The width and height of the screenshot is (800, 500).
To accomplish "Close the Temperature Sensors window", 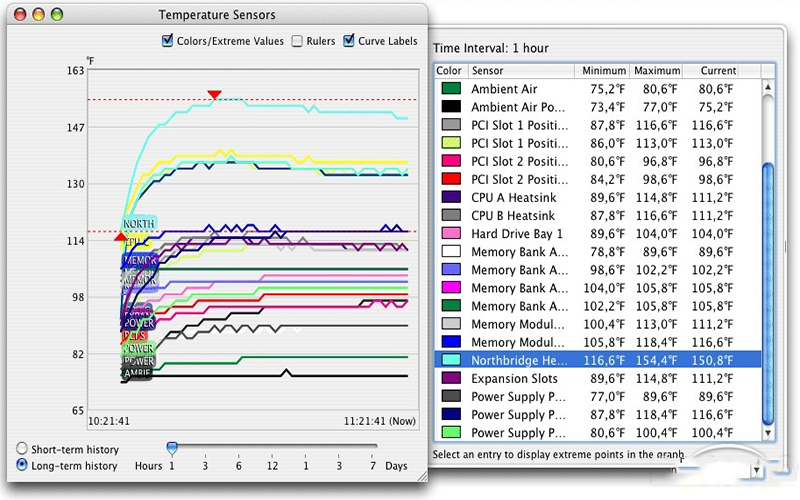I will (x=20, y=14).
